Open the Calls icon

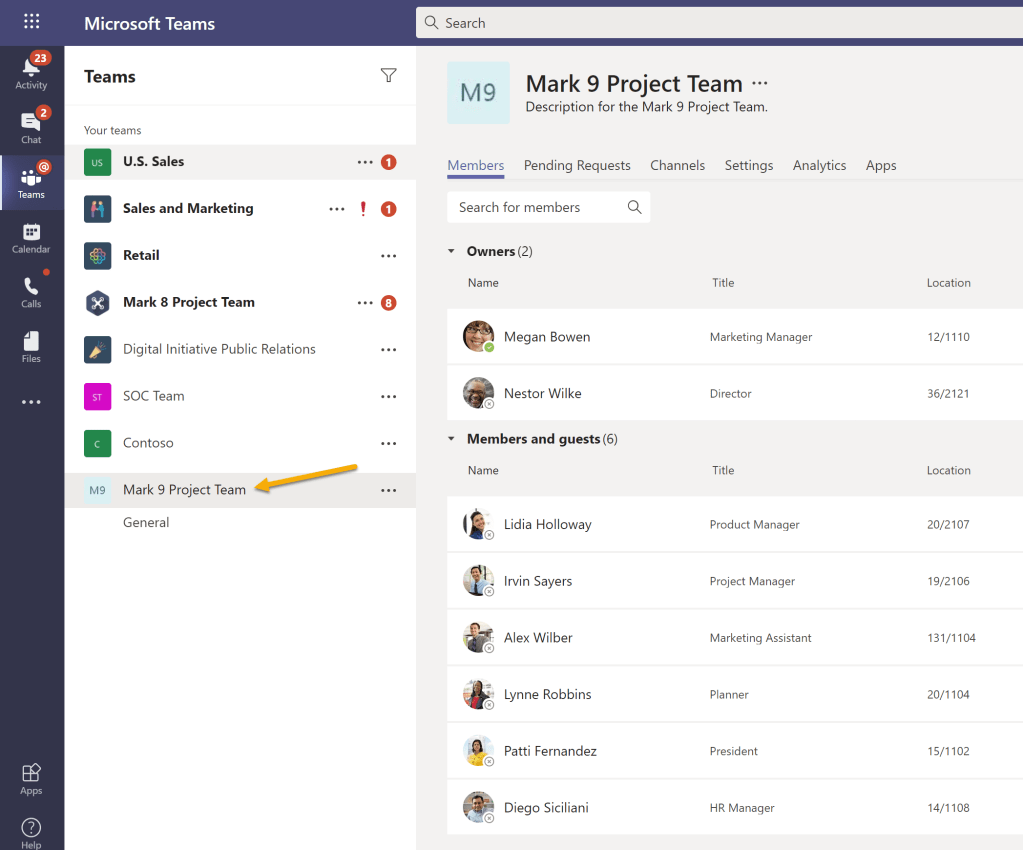click(x=31, y=291)
